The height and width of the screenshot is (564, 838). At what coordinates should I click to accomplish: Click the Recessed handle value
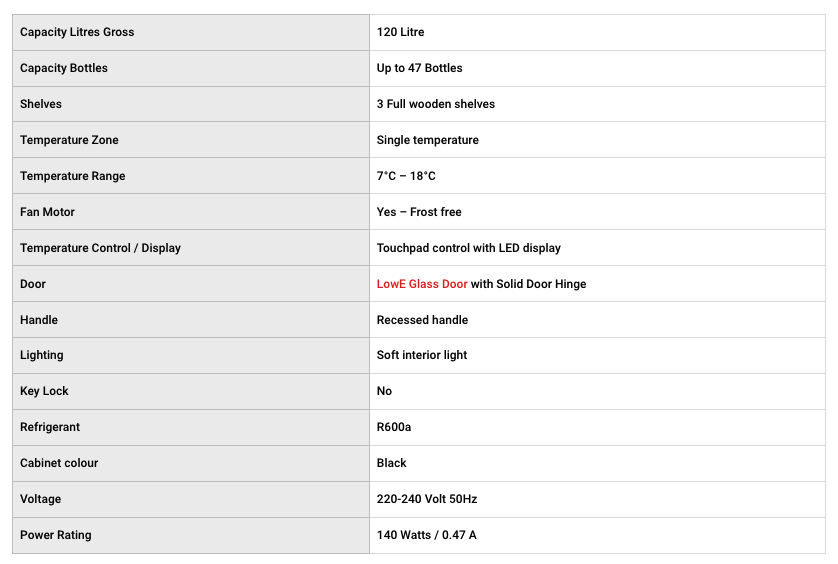pos(422,320)
